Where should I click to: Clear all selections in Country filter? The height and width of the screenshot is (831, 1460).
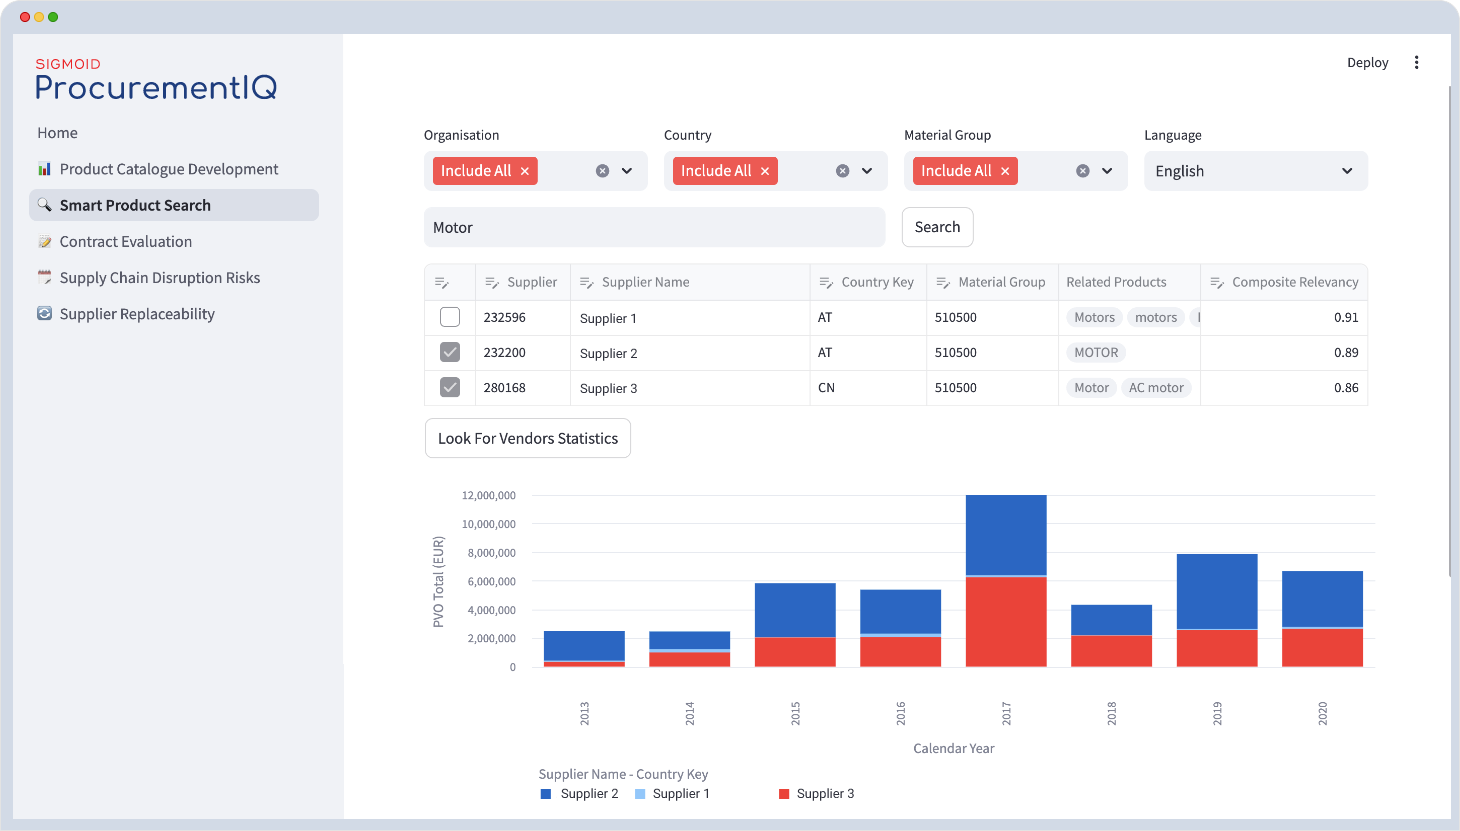click(842, 171)
